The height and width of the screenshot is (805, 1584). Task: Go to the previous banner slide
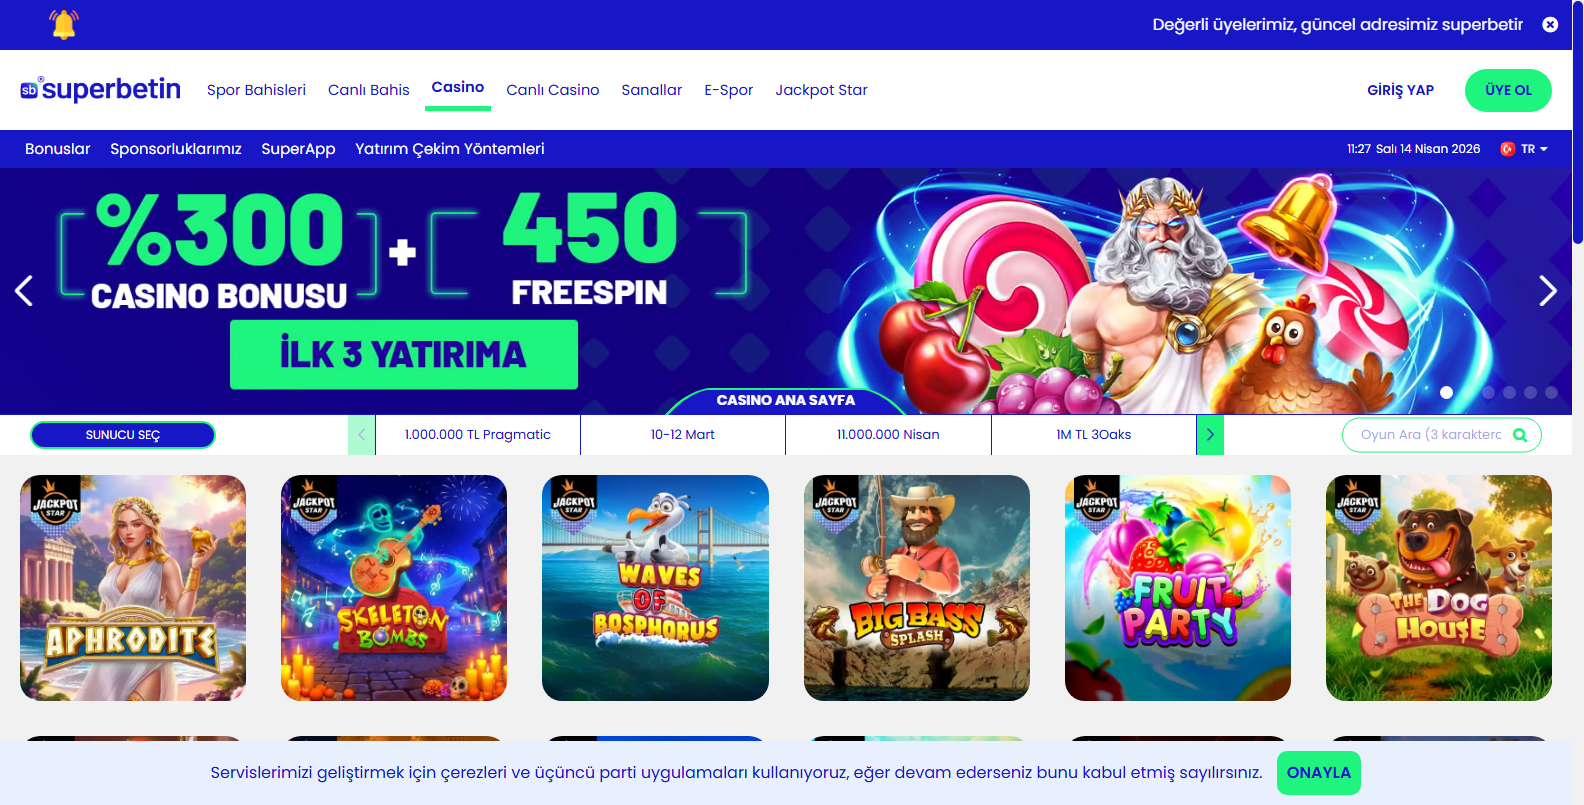(24, 290)
